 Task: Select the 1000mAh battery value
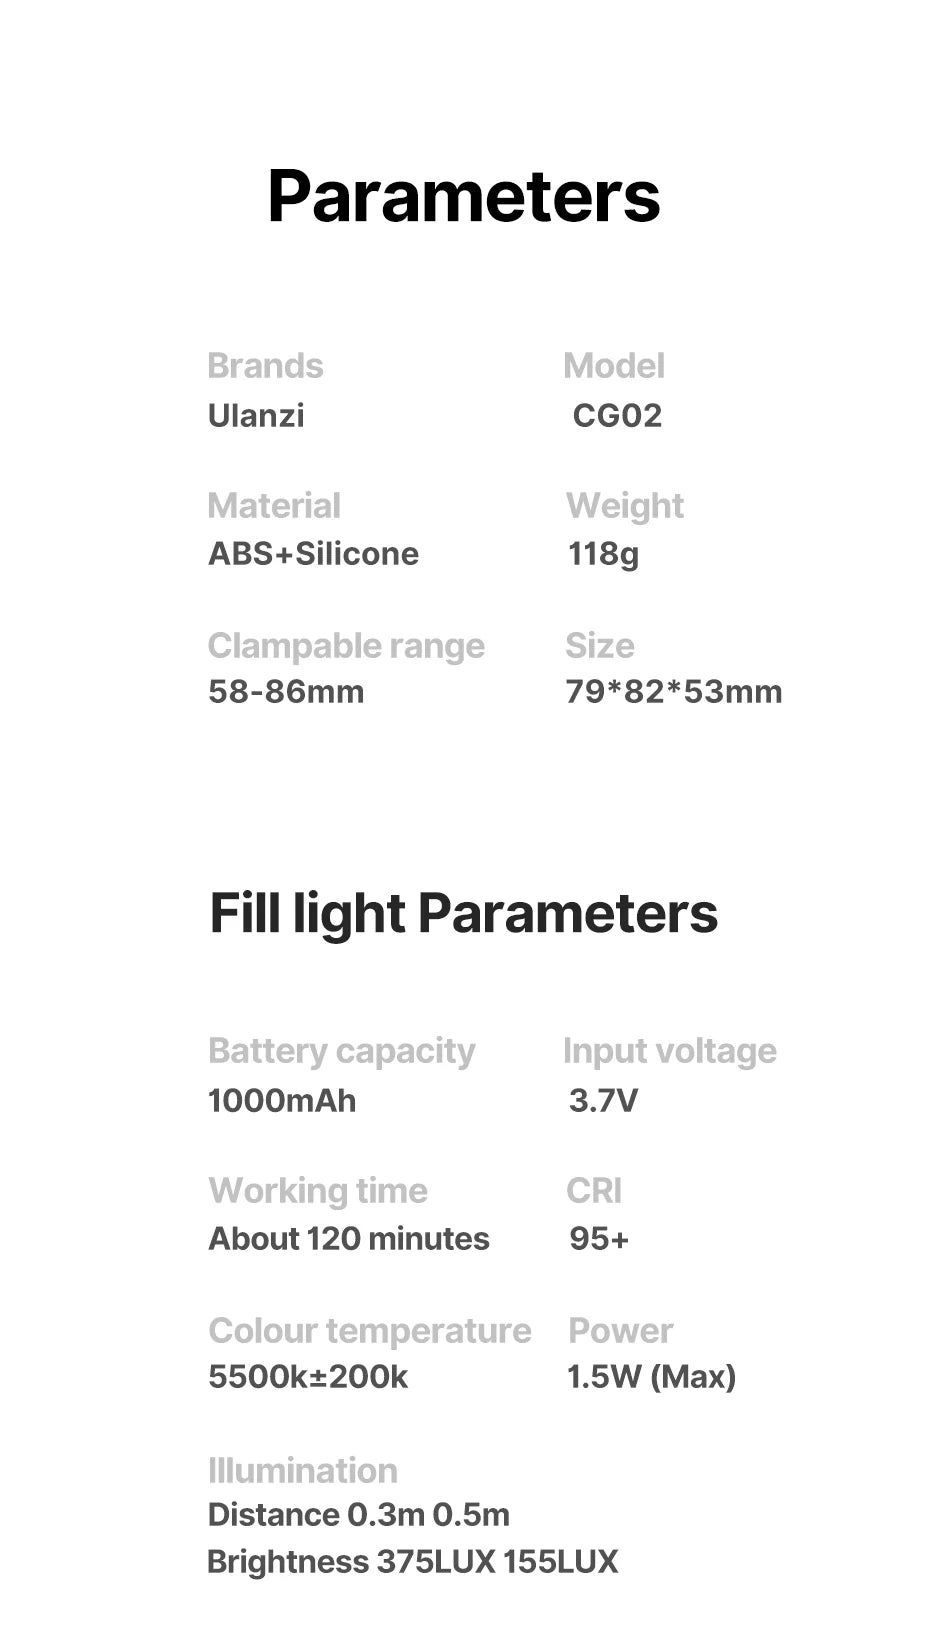tap(282, 1100)
